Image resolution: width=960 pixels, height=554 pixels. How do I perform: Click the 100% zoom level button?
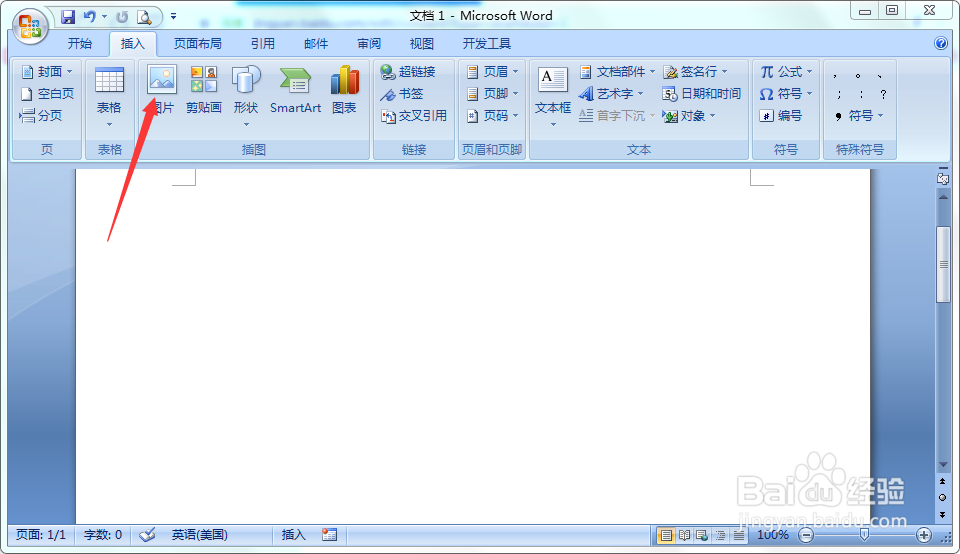[773, 535]
